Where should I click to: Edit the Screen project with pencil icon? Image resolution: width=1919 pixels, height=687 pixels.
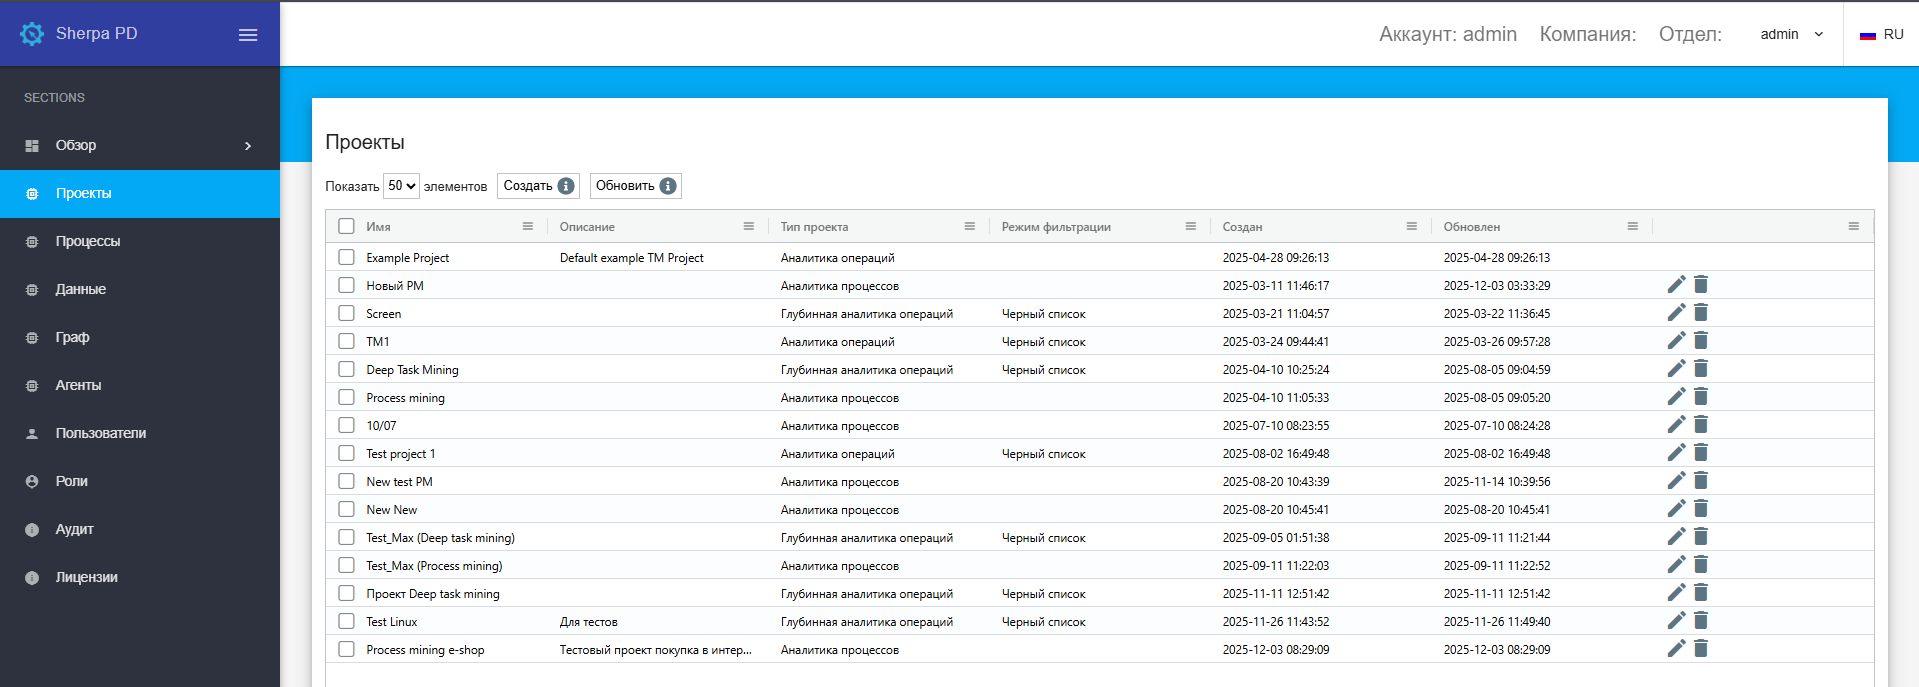[x=1676, y=313]
